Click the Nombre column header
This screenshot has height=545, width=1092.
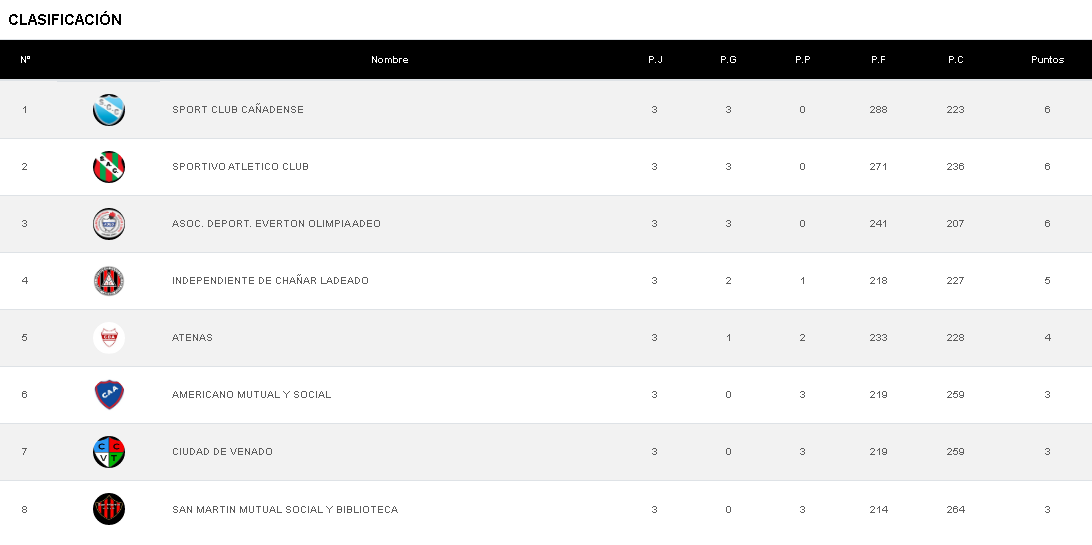(x=390, y=60)
